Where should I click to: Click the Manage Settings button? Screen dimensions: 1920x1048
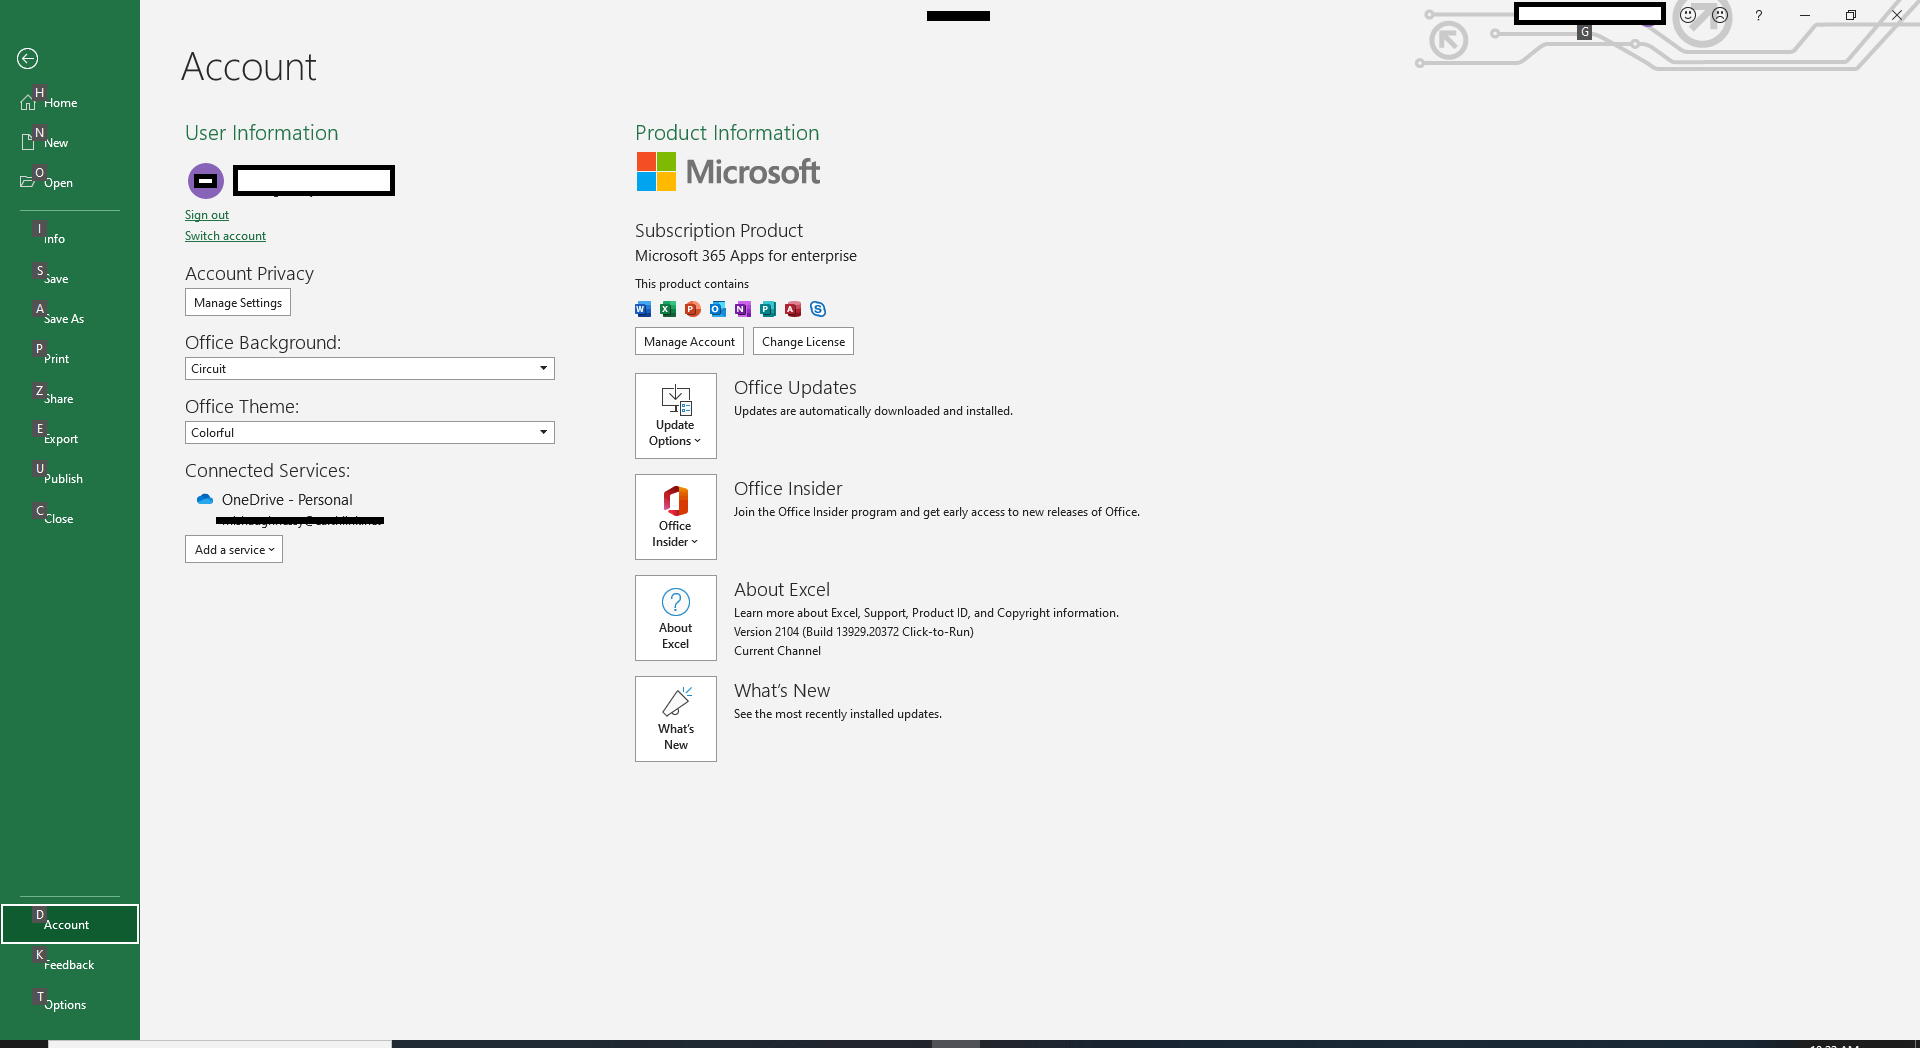(x=238, y=302)
